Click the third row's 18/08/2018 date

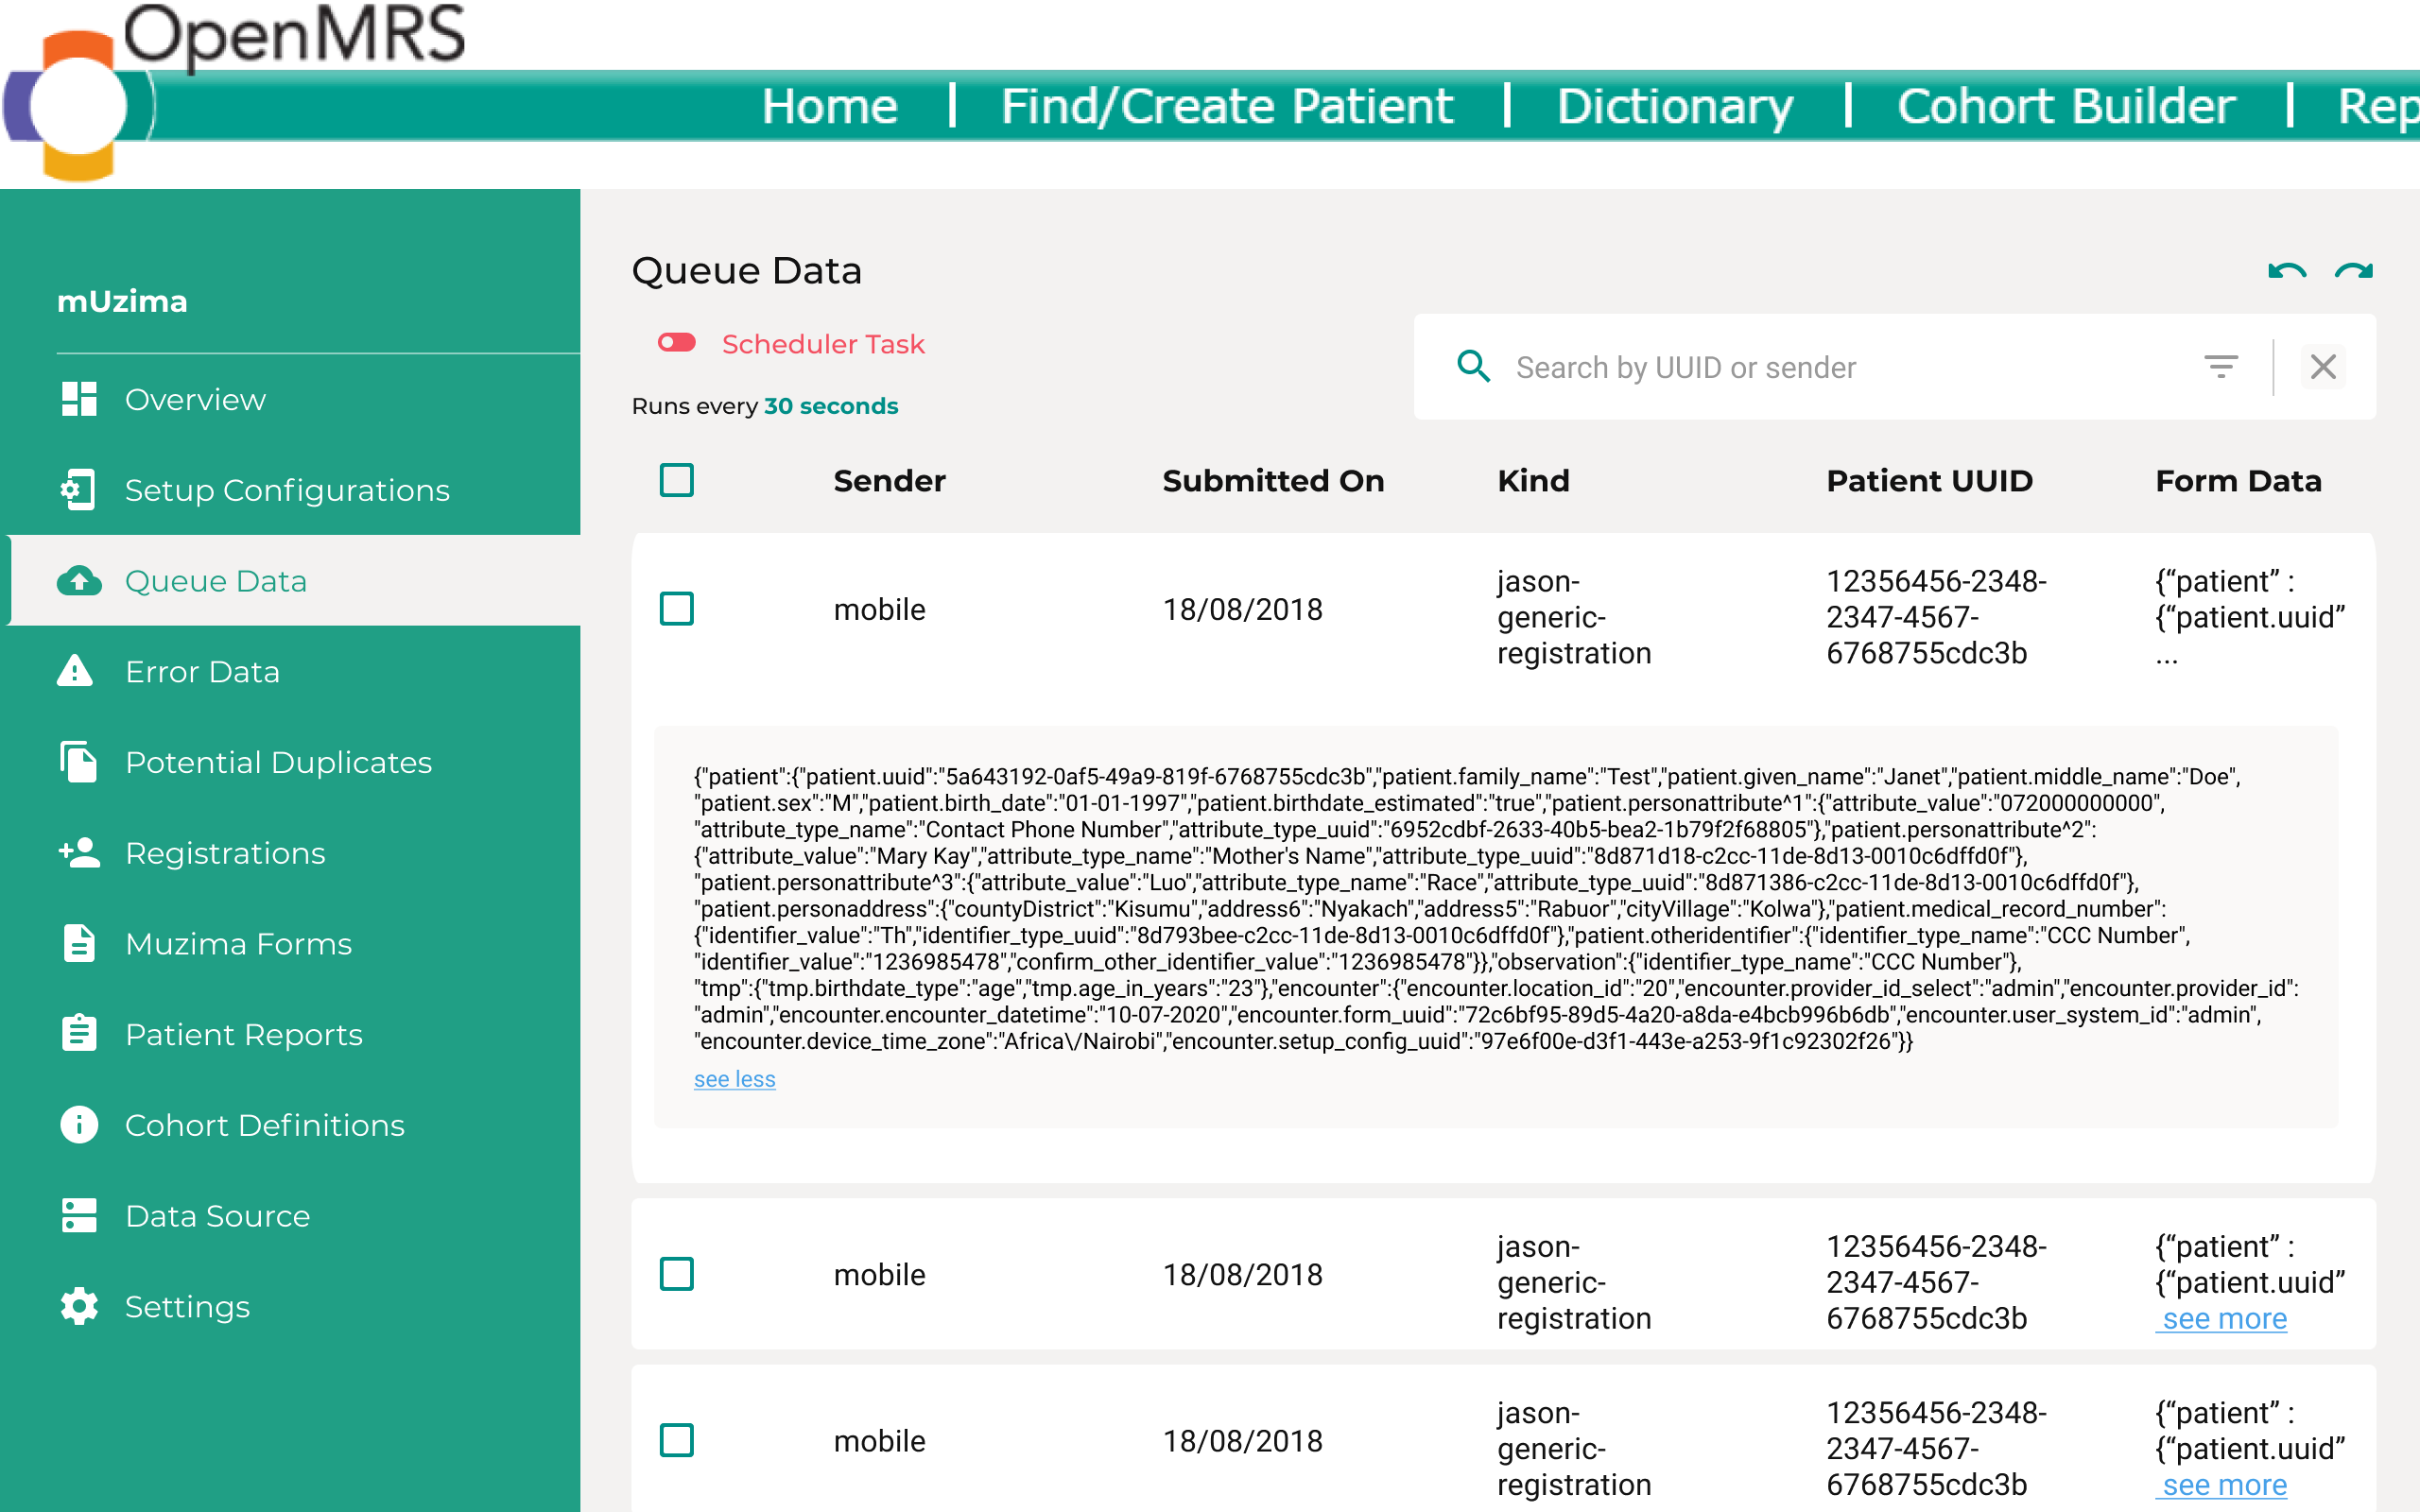point(1242,1441)
